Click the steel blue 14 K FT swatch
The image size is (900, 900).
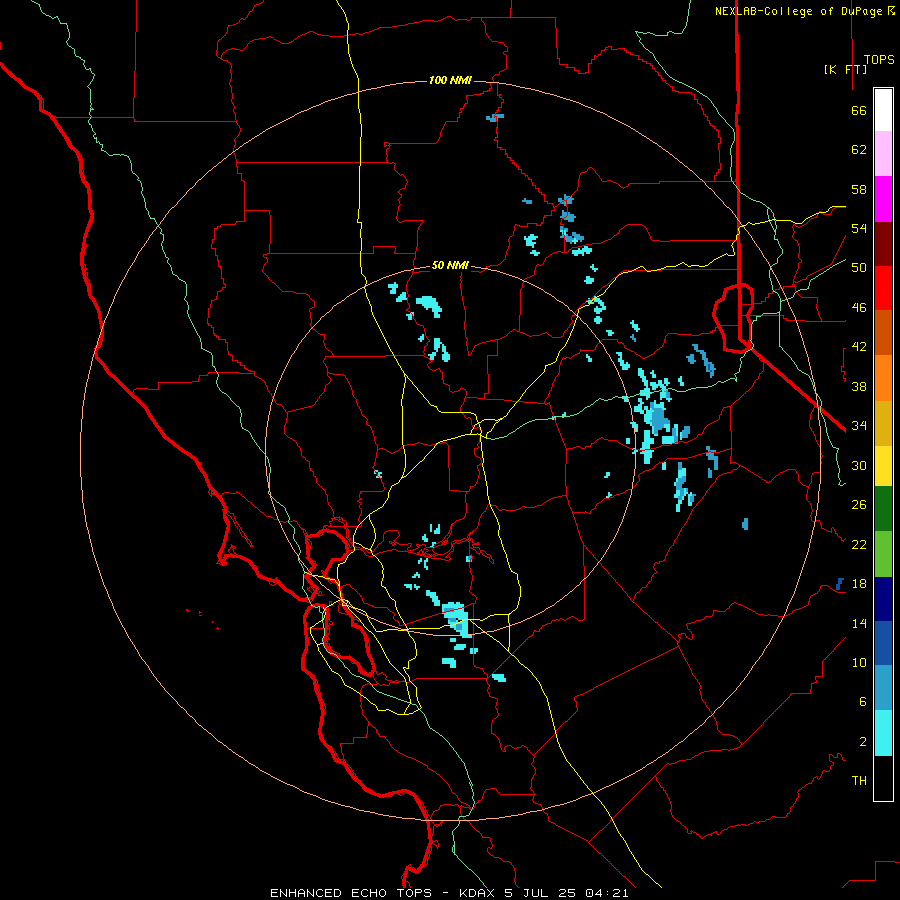point(883,688)
